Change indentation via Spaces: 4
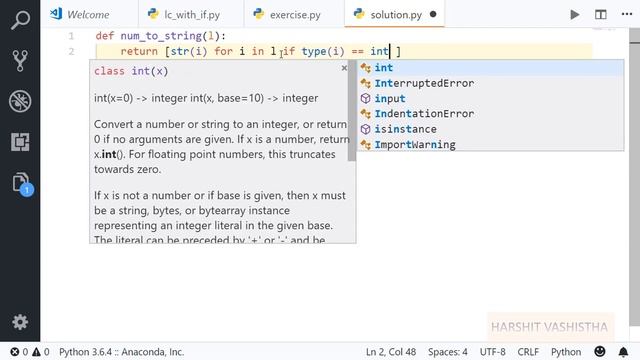 click(x=448, y=352)
